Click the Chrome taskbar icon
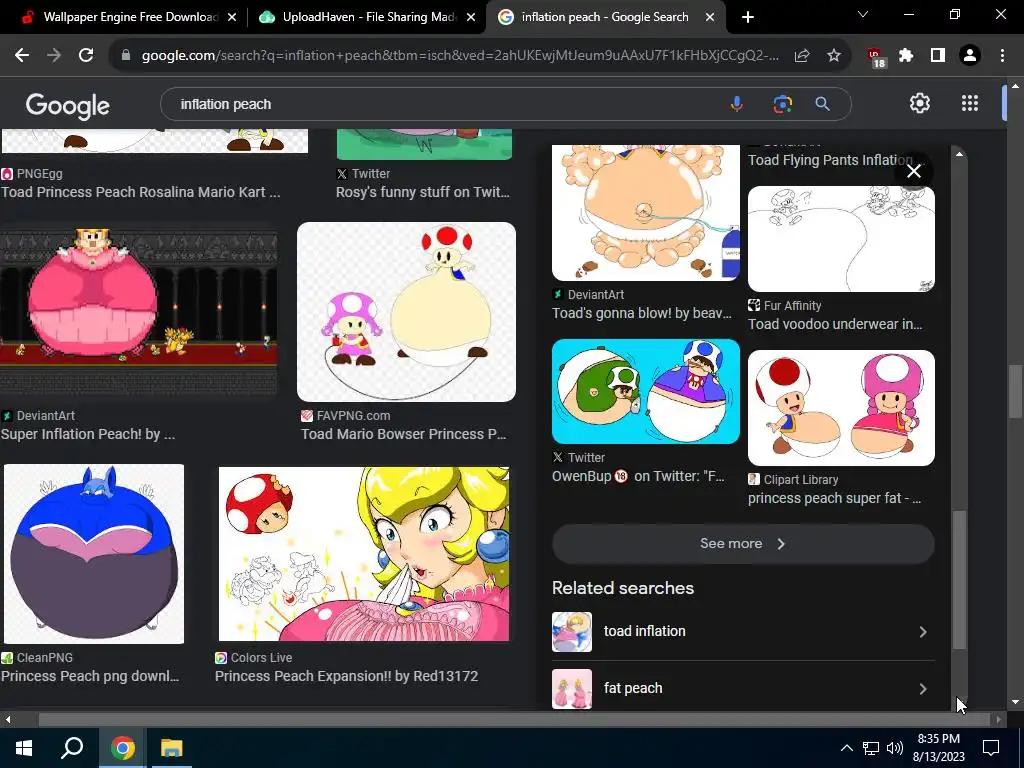The height and width of the screenshot is (768, 1024). pyautogui.click(x=122, y=748)
